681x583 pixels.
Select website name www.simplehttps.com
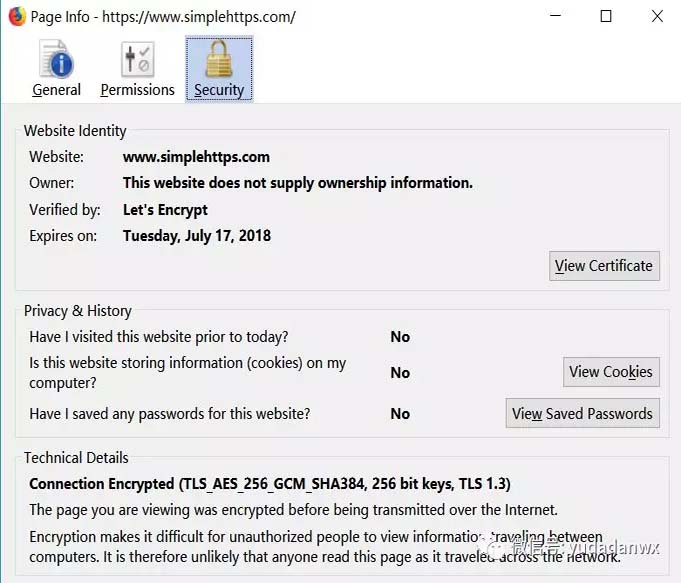tap(196, 157)
